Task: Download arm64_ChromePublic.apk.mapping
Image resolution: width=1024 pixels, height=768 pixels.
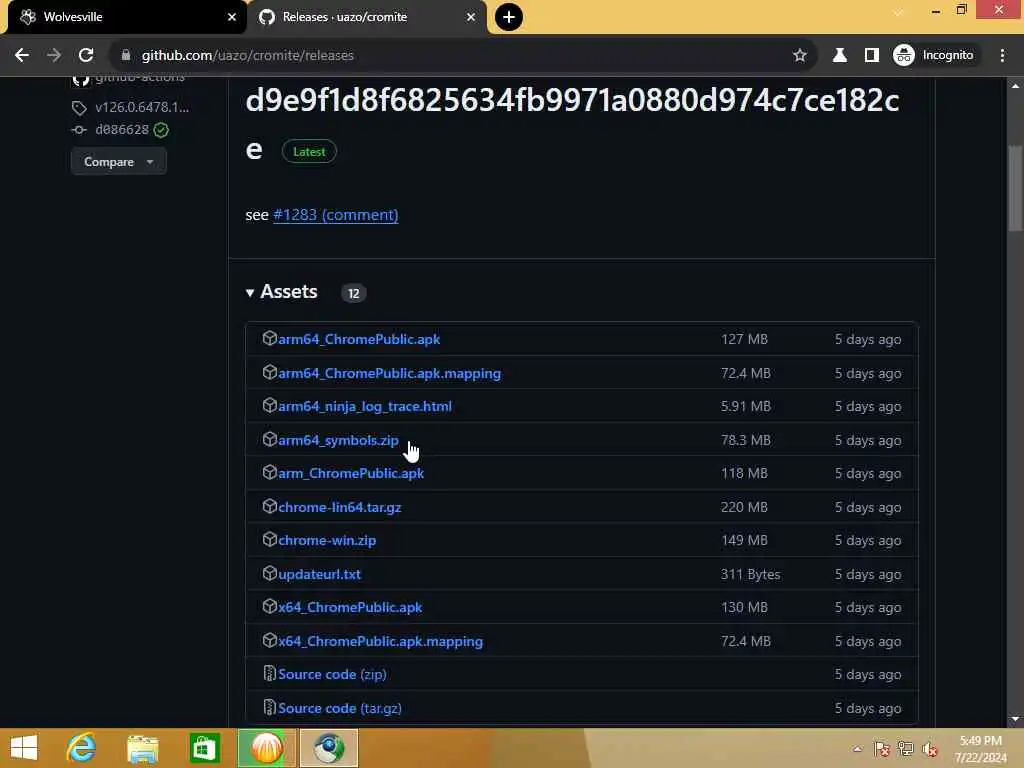Action: click(390, 373)
